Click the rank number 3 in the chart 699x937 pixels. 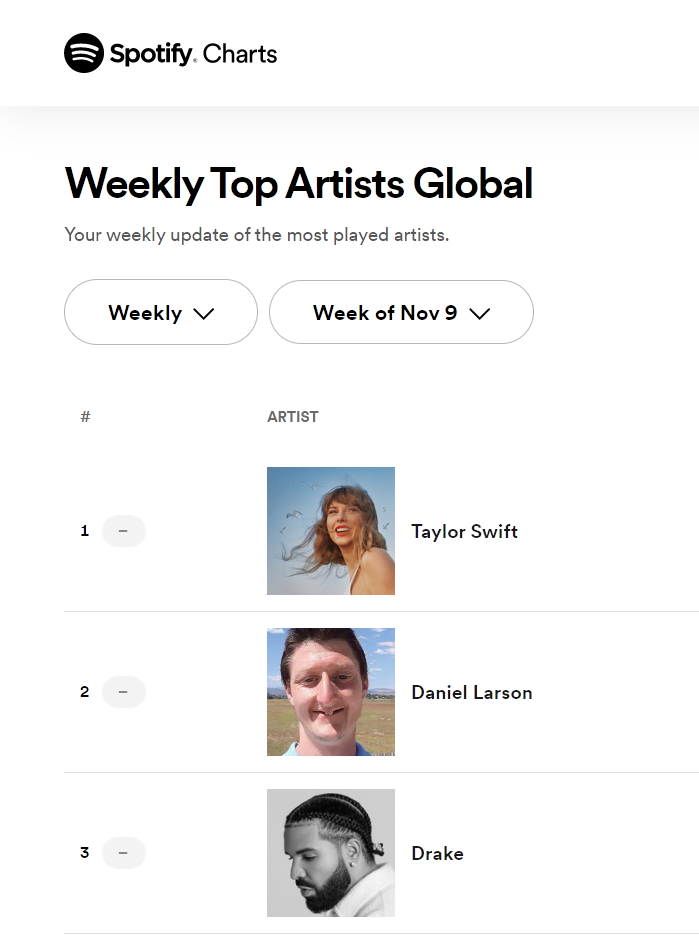[x=85, y=853]
